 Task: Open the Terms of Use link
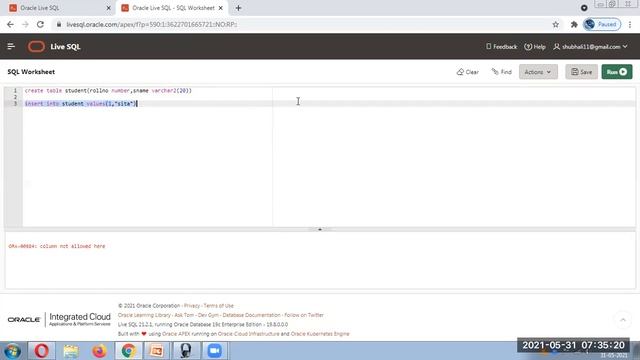pos(218,306)
